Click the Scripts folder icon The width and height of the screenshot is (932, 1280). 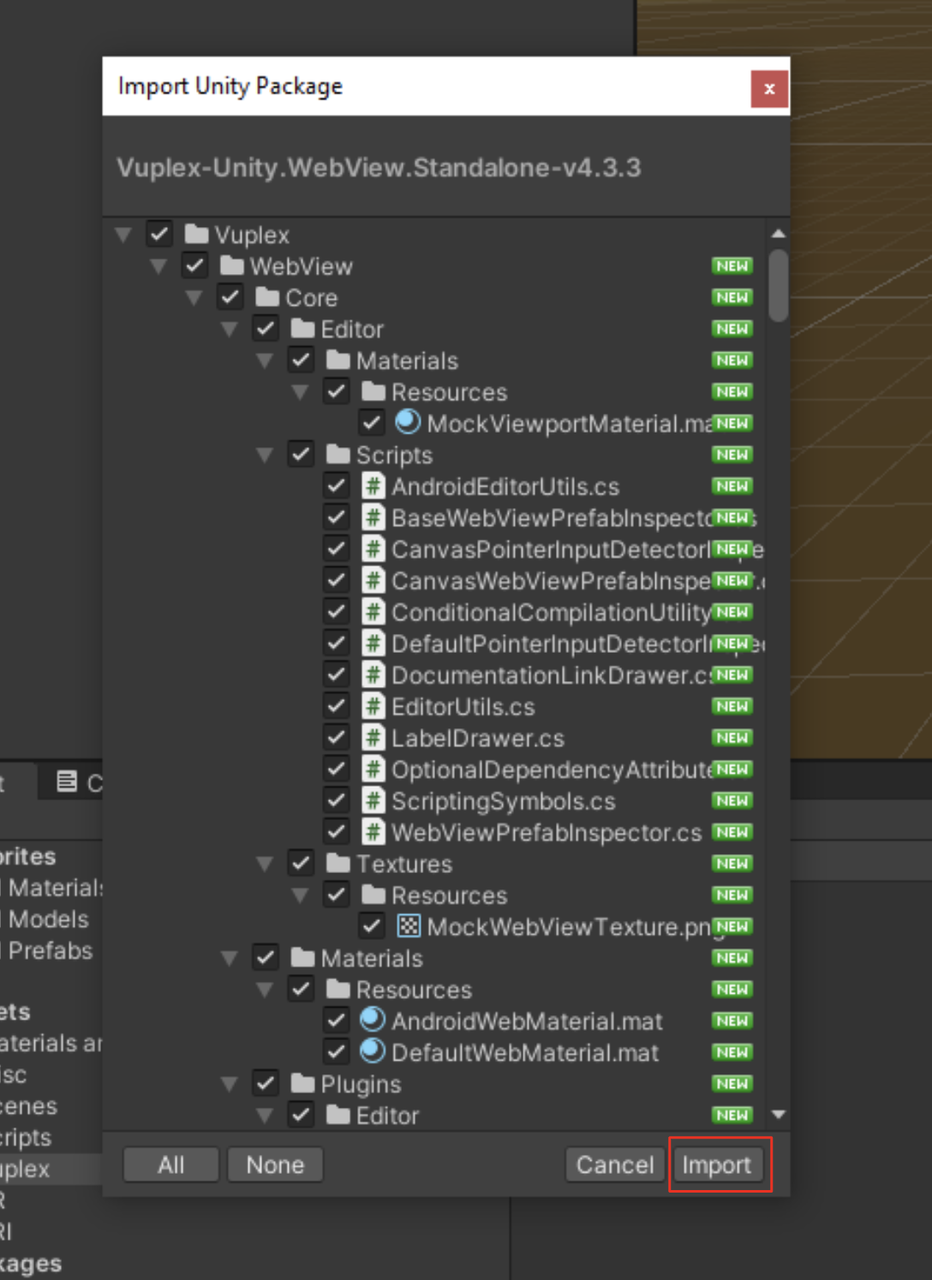click(338, 455)
